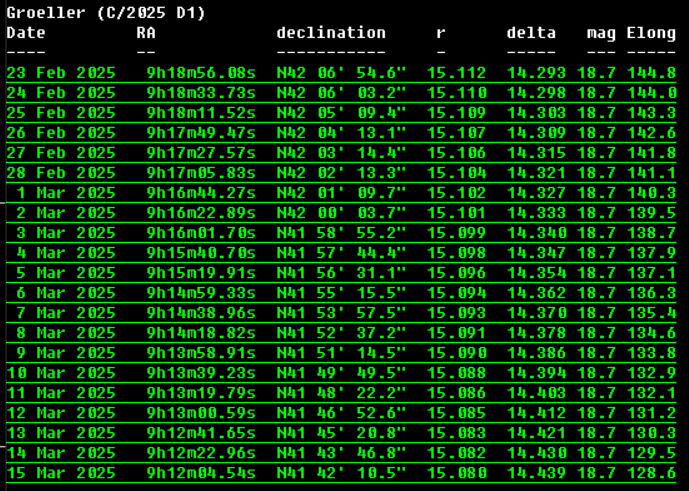Click the 10 Mar 2025 date entry
This screenshot has height=491, width=689.
pyautogui.click(x=61, y=373)
